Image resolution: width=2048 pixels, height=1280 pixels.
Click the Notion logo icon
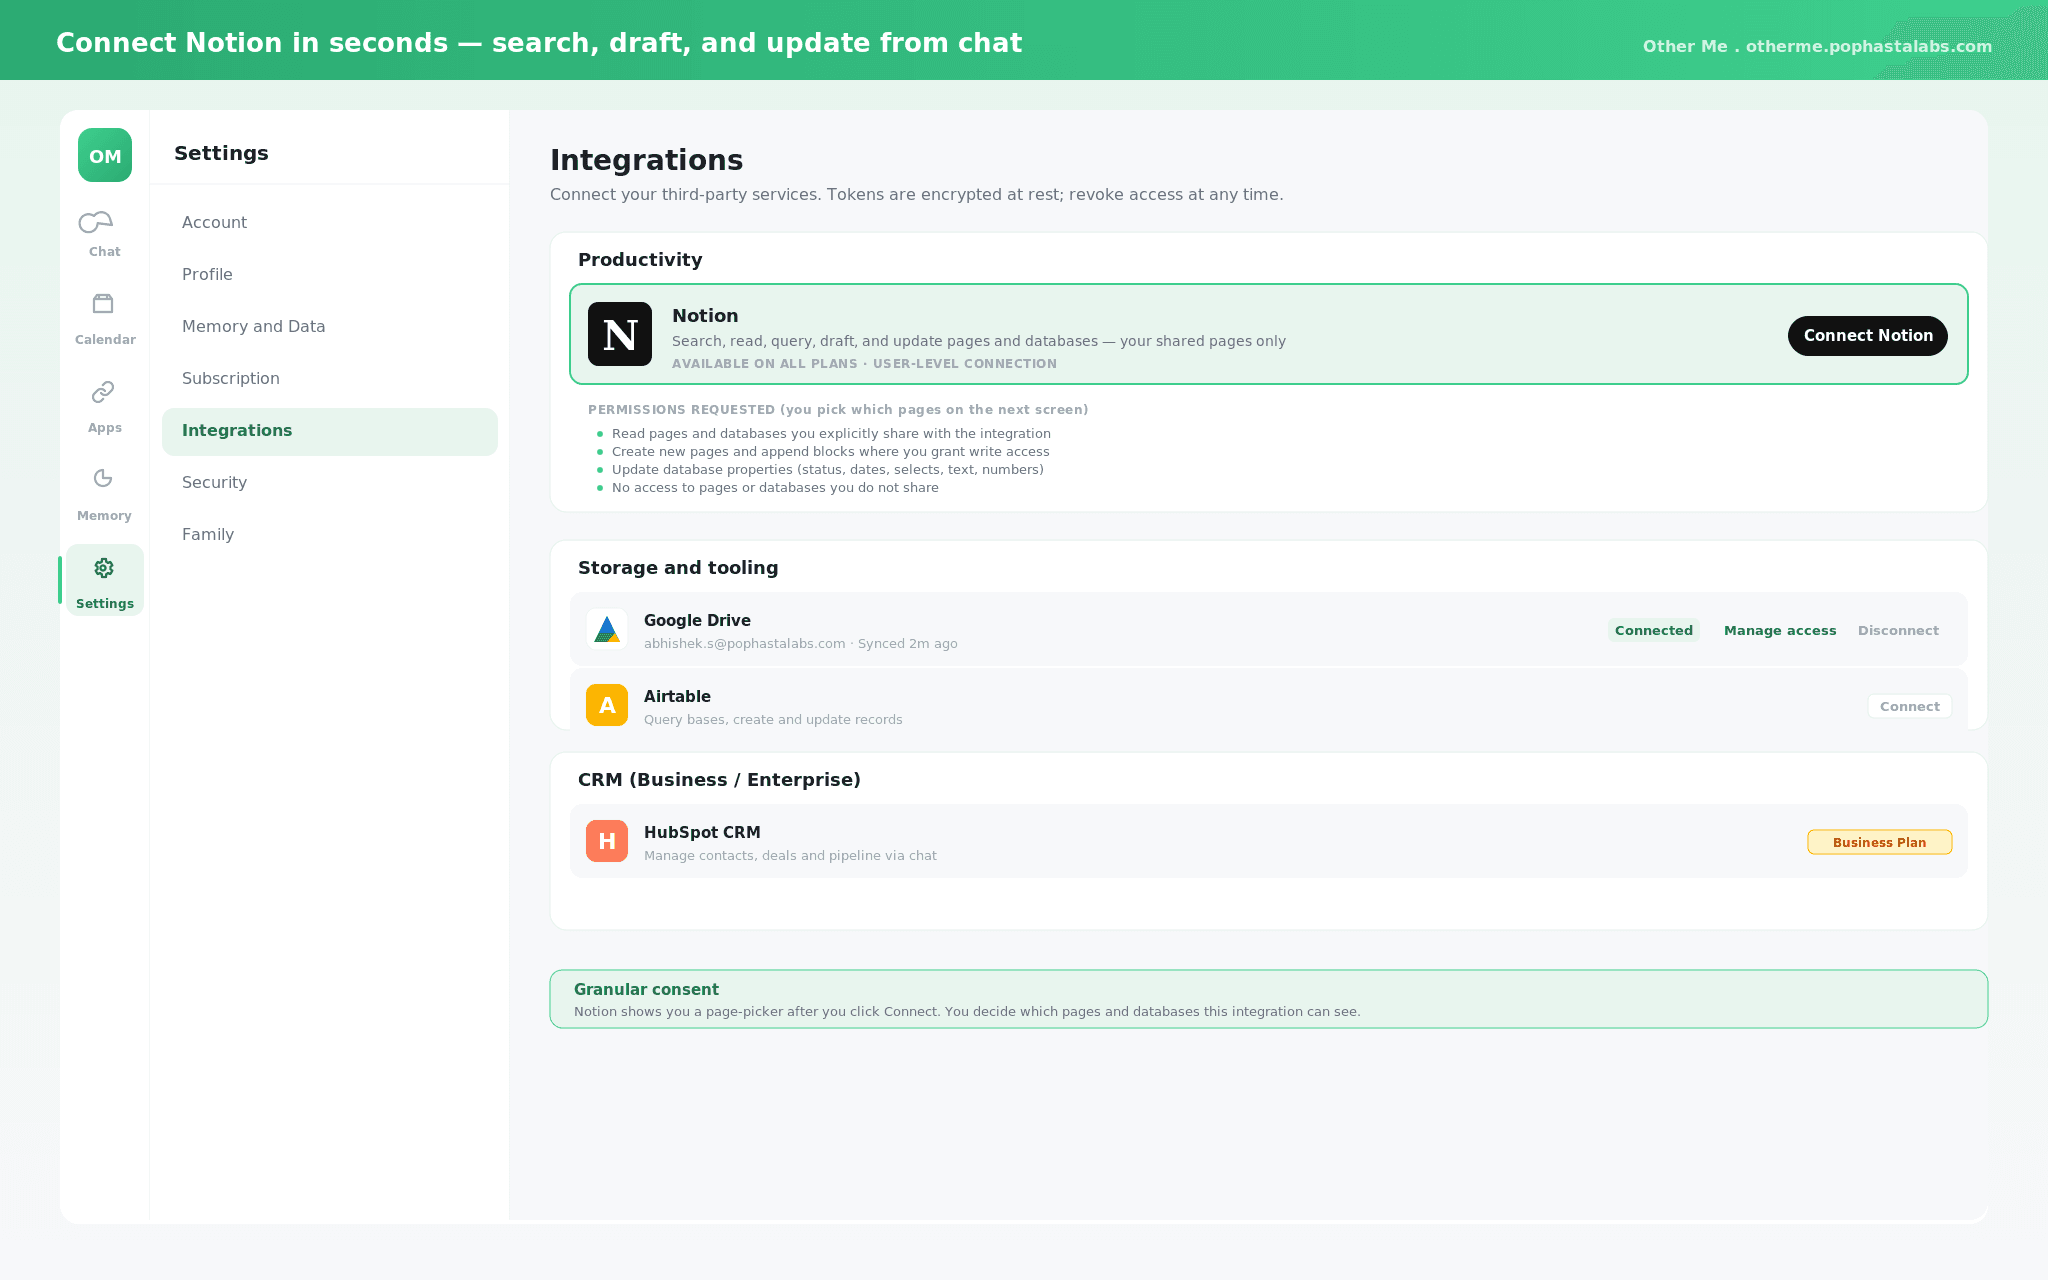[x=620, y=334]
